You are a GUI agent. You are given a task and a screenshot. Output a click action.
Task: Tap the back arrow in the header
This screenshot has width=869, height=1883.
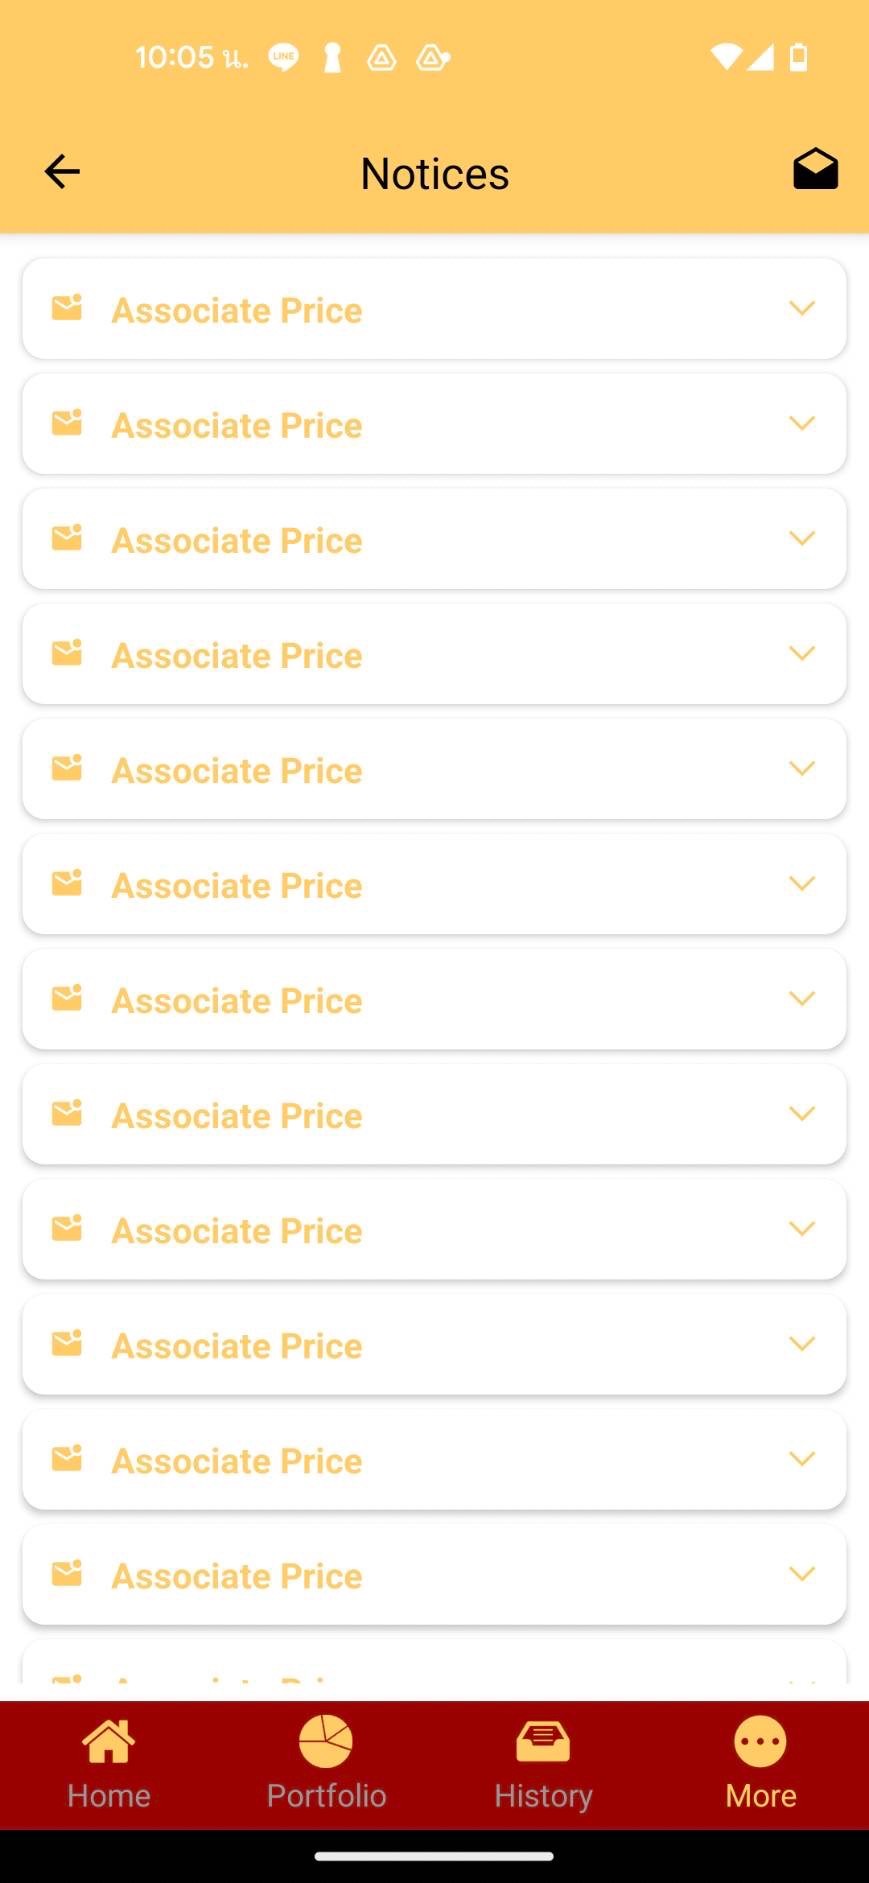click(62, 172)
